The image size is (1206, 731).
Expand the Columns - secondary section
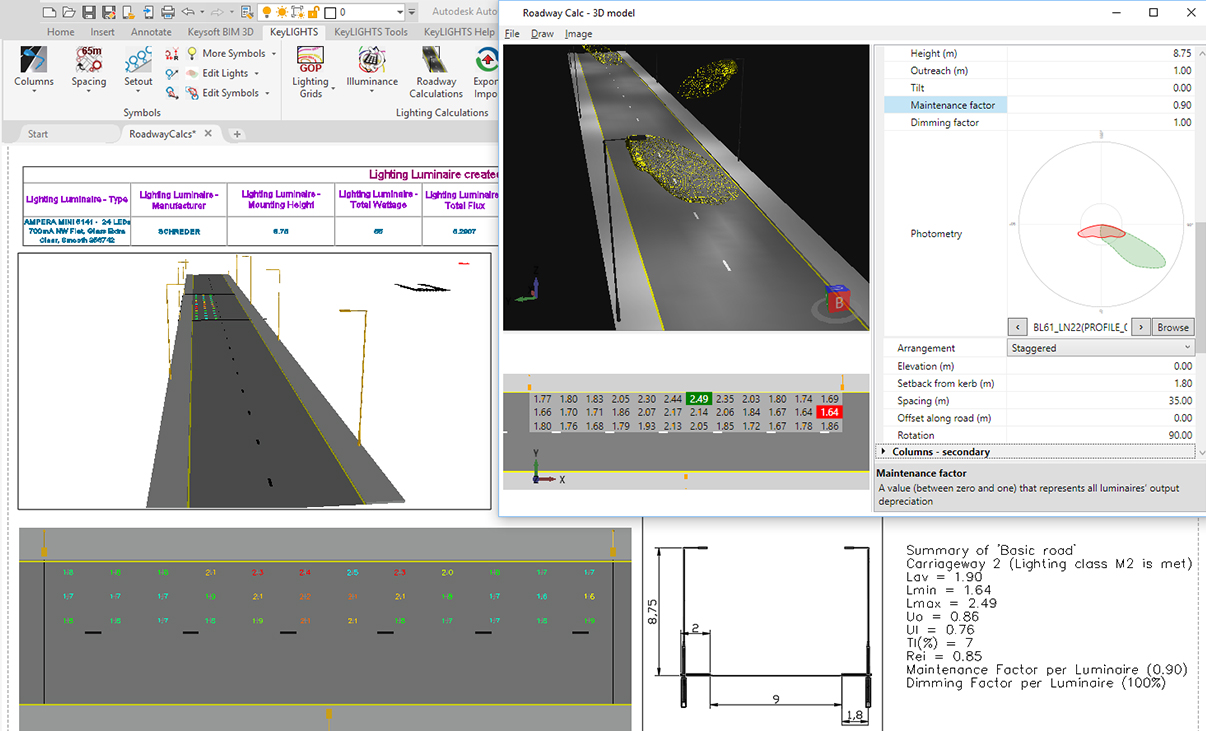click(883, 451)
